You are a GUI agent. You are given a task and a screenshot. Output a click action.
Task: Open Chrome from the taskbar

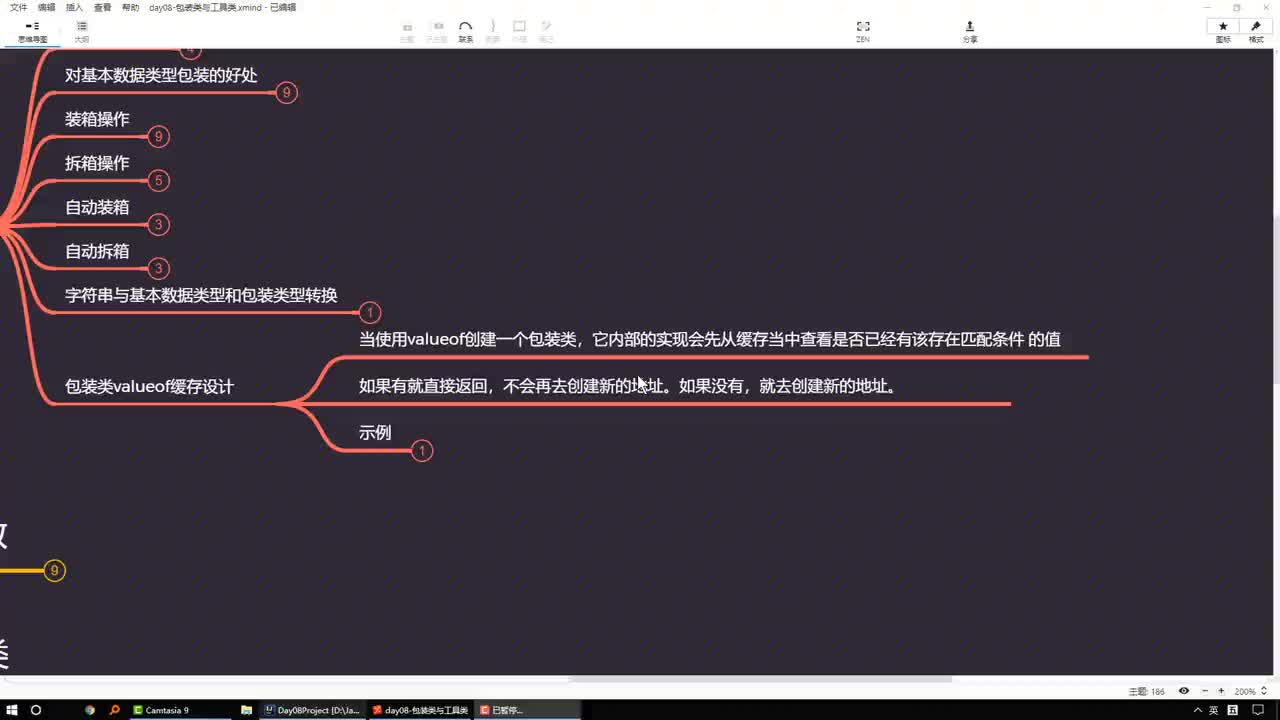(90, 710)
